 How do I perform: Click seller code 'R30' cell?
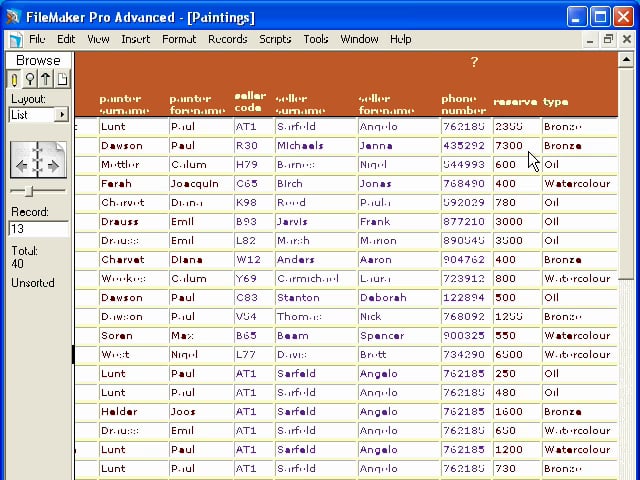[x=254, y=146]
